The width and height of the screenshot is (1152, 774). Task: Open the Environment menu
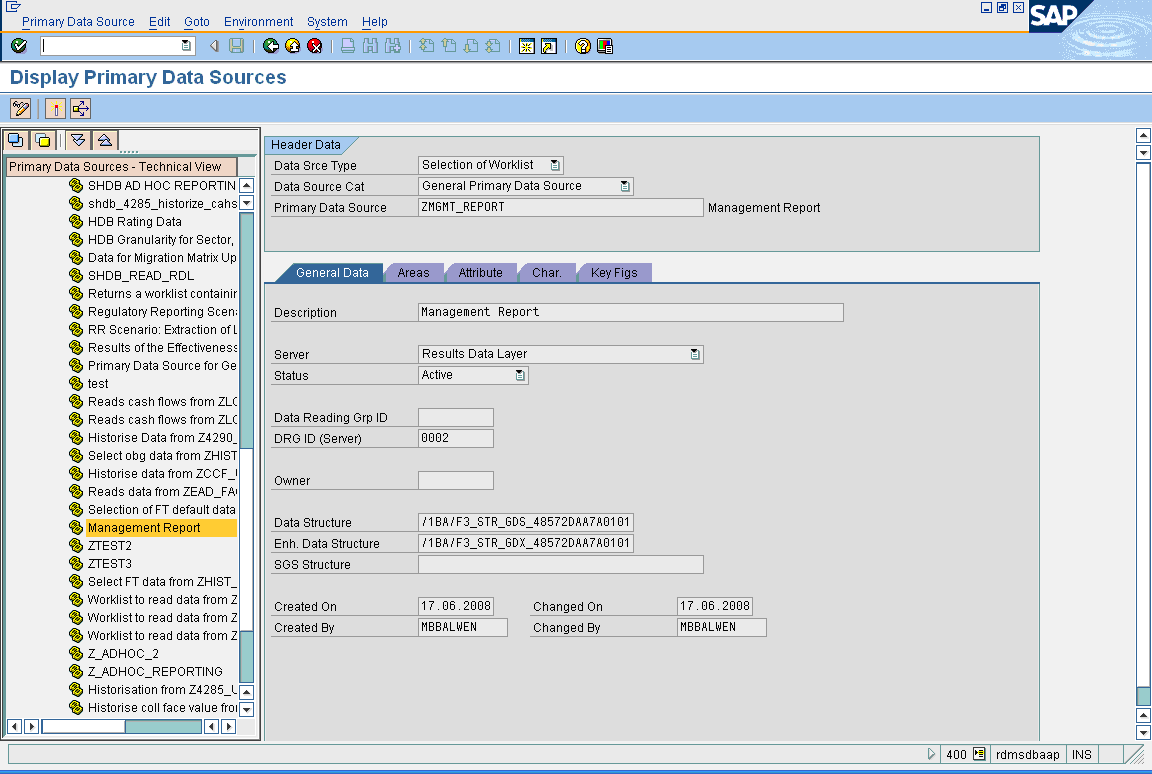click(x=258, y=21)
